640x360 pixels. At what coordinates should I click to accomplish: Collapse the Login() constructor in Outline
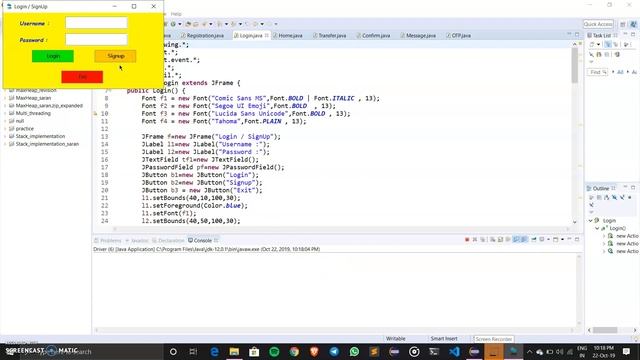click(x=597, y=228)
